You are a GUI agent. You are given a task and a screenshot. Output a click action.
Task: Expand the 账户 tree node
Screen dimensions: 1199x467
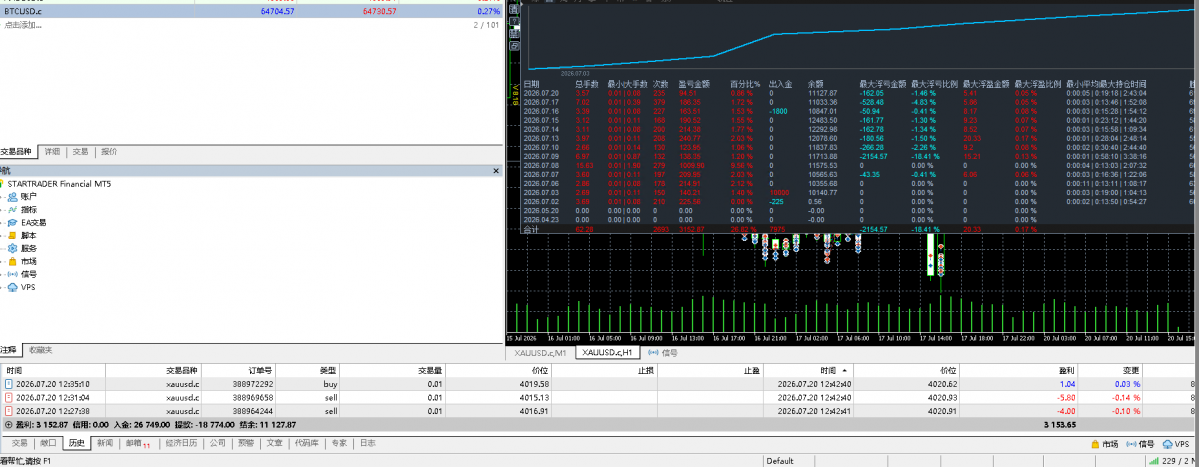2,196
